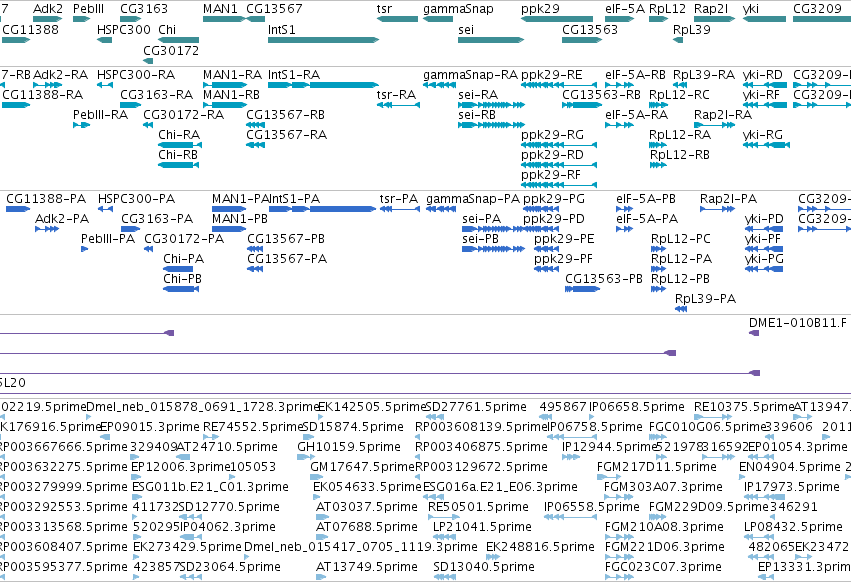The image size is (851, 582).
Task: Open the Rap2l-RA transcript
Action: pos(714,125)
